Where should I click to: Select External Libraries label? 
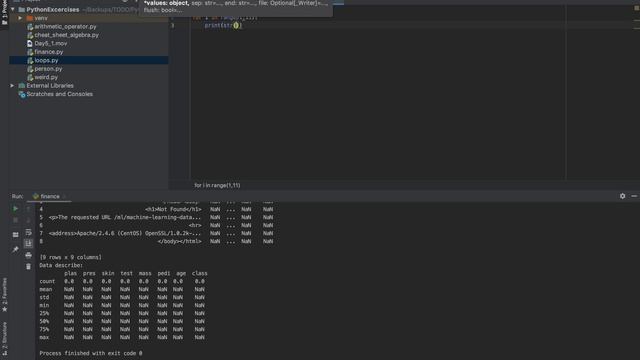coord(50,86)
